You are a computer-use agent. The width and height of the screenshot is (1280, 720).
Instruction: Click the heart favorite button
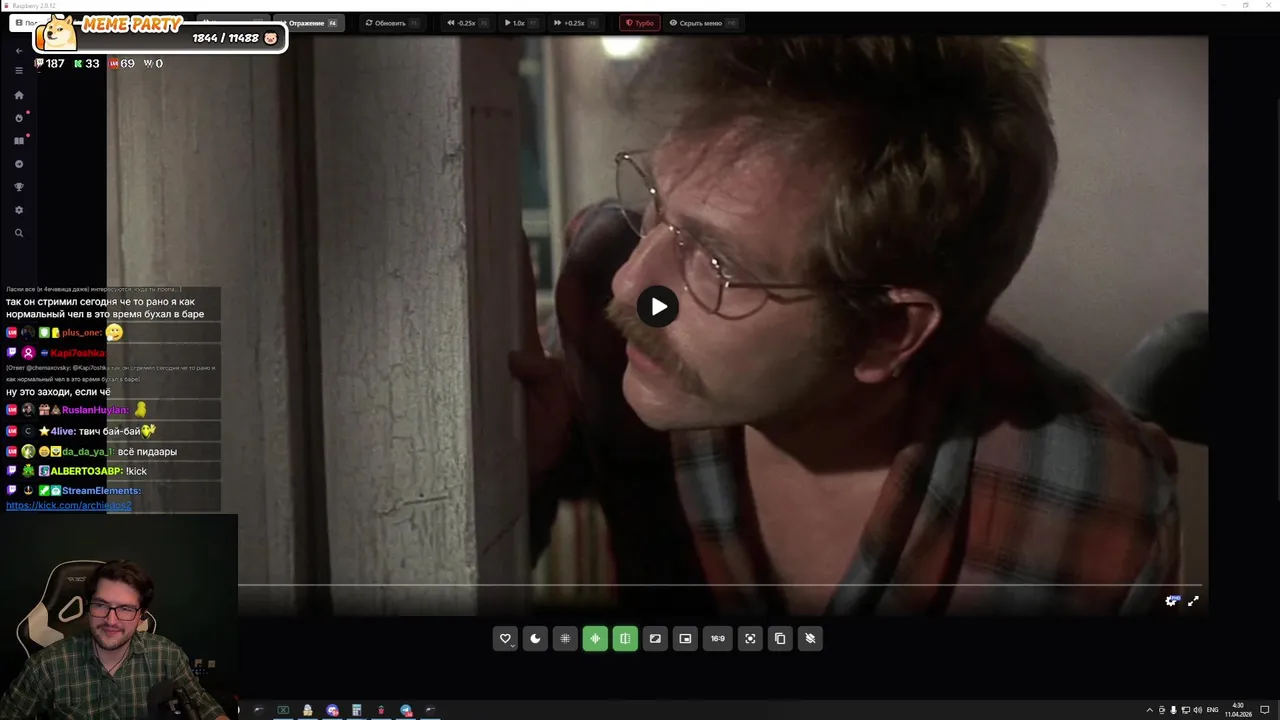[505, 638]
